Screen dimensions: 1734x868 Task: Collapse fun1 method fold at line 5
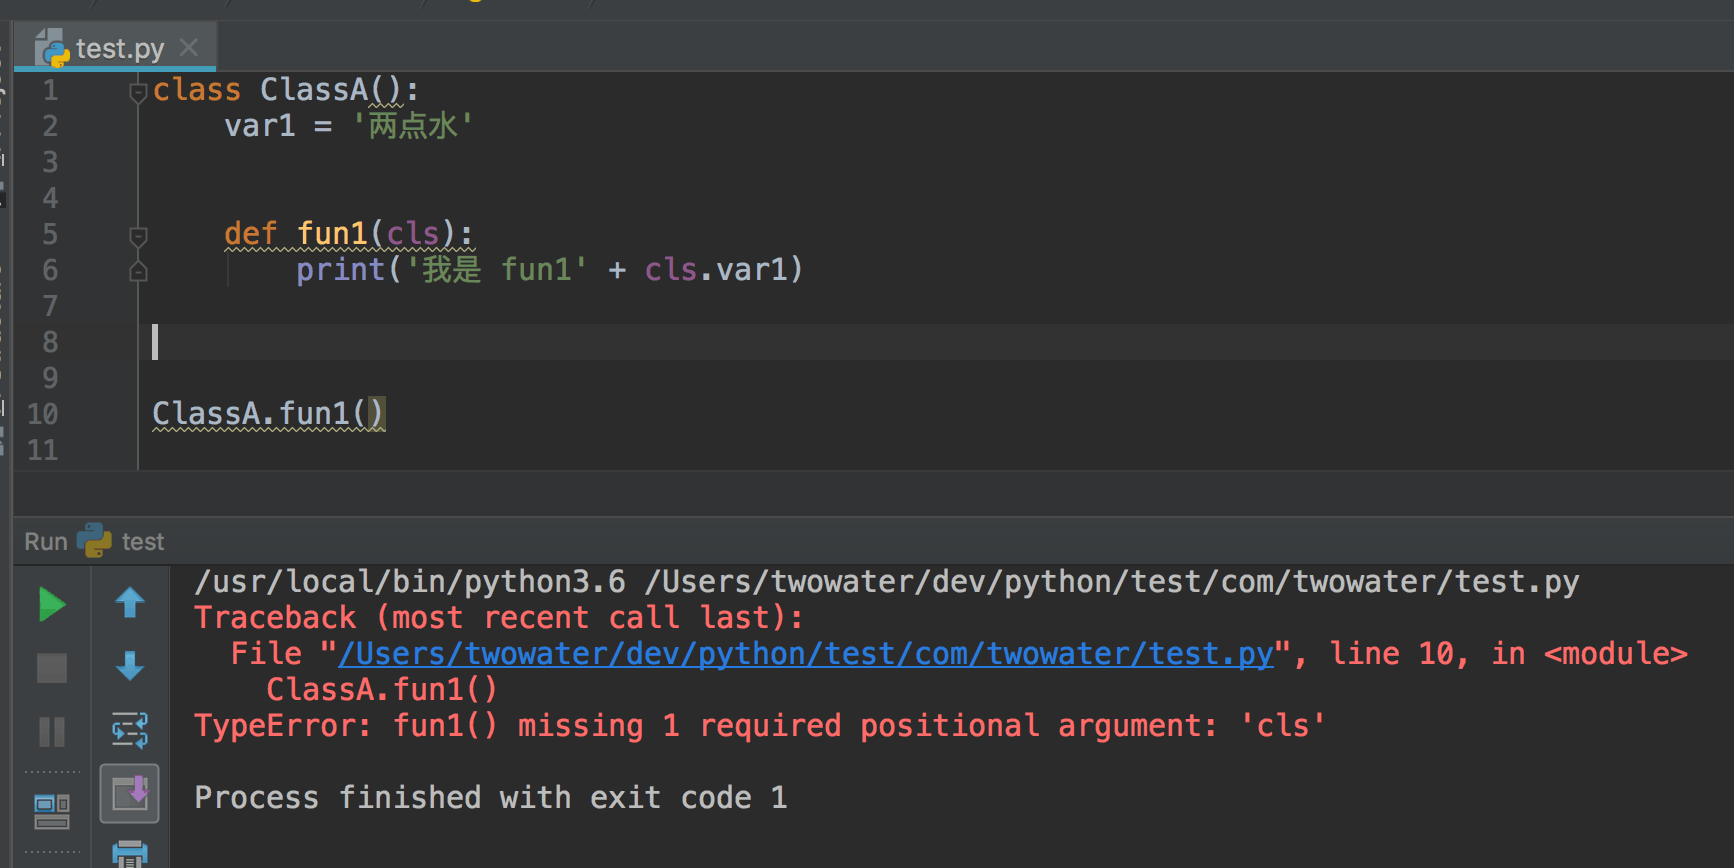point(138,236)
